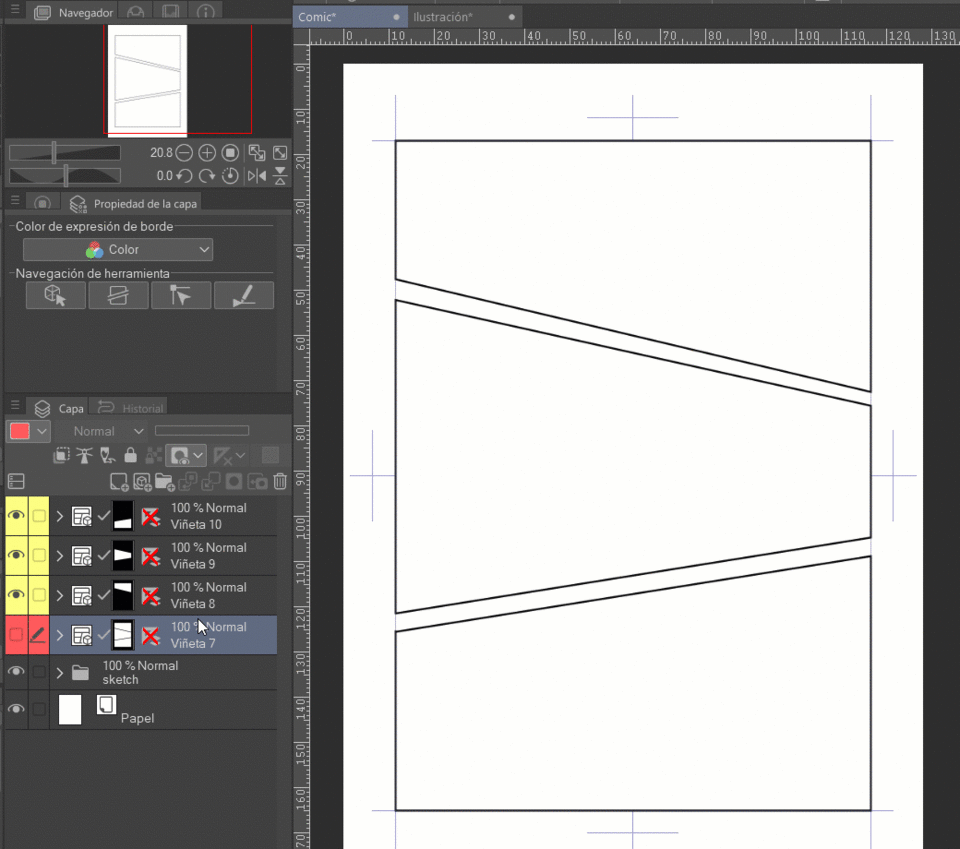The height and width of the screenshot is (849, 960).
Task: Create a new layer folder
Action: (x=165, y=482)
